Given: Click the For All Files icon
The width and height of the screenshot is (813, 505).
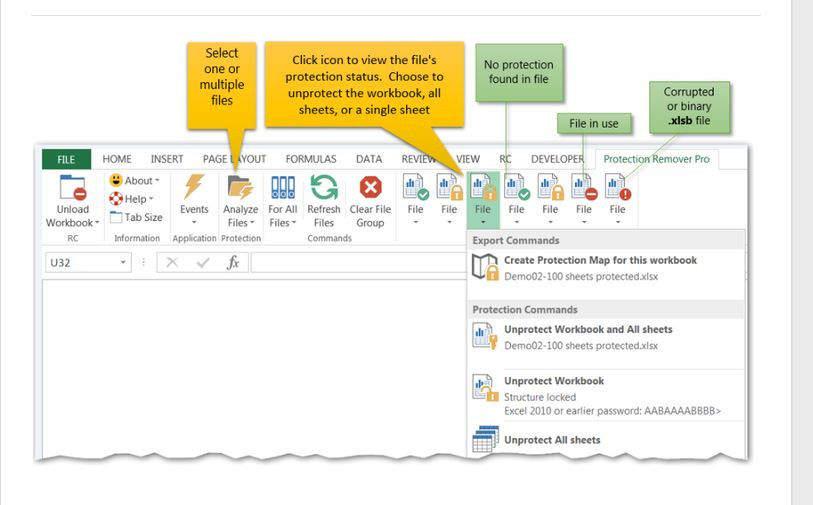Looking at the screenshot, I should [x=283, y=187].
